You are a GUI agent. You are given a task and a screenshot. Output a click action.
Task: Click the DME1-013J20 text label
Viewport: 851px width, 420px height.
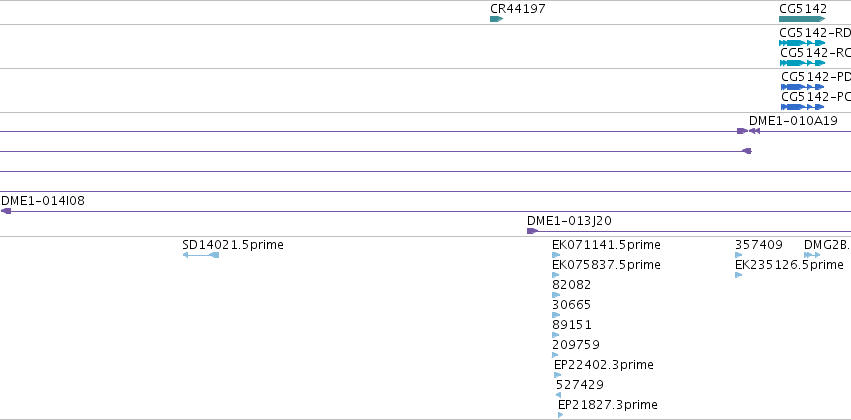pos(570,221)
